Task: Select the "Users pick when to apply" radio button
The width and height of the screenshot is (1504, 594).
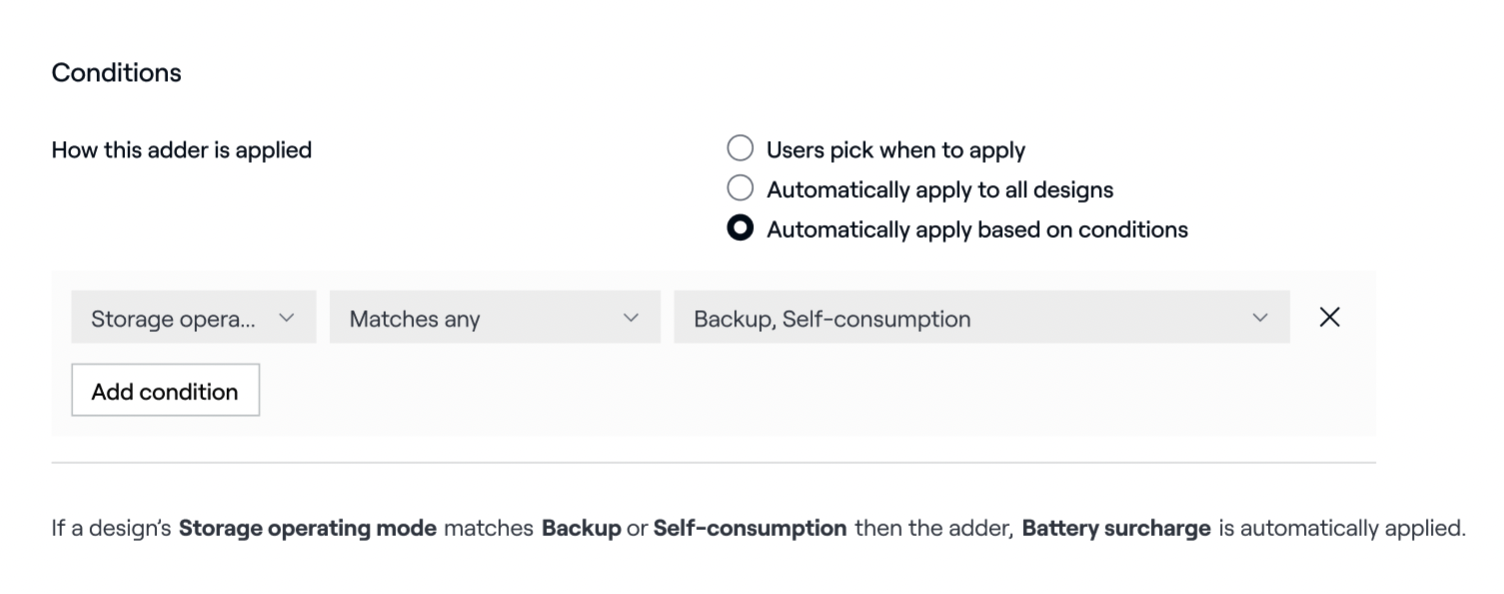Action: pos(740,149)
